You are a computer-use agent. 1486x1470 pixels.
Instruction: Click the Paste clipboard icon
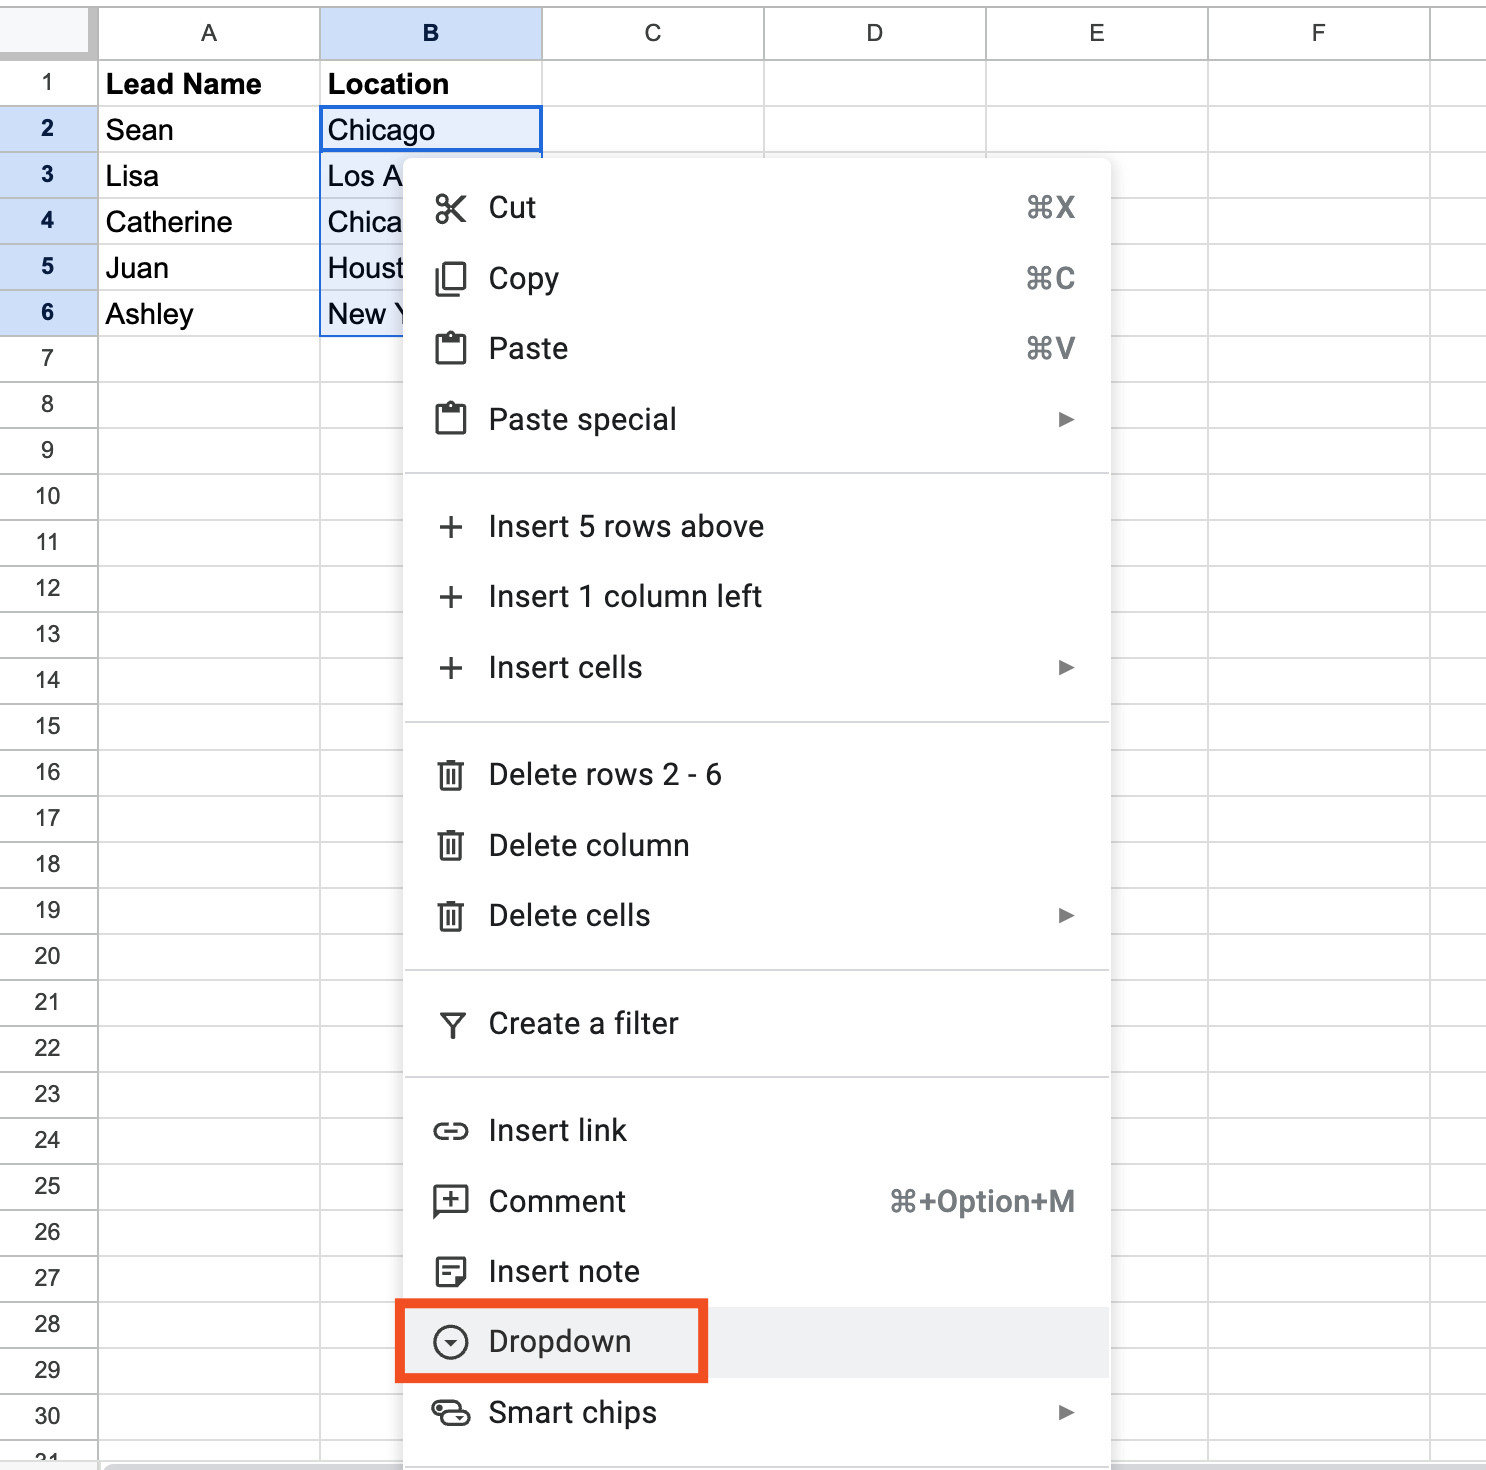[x=451, y=349]
